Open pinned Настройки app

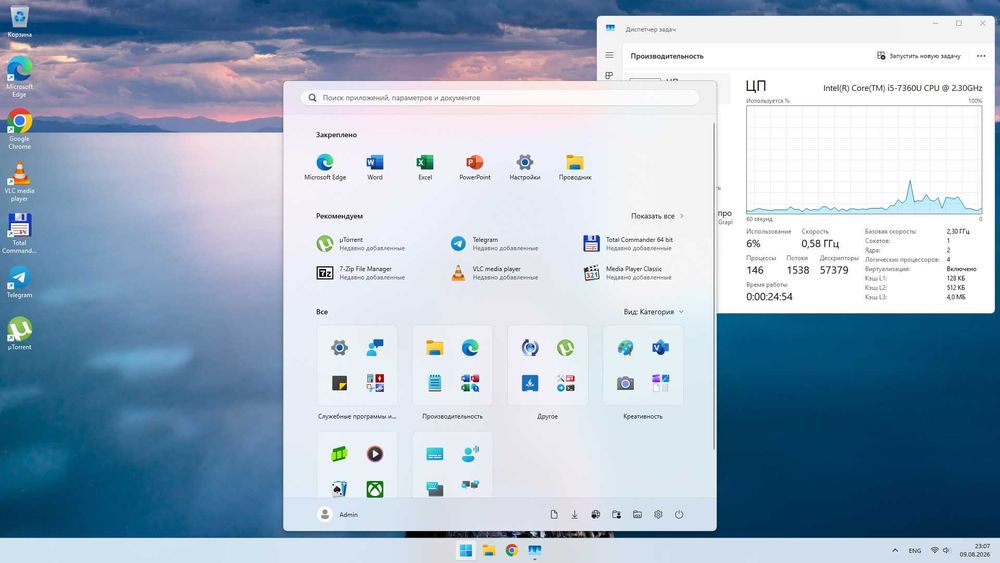tap(524, 167)
